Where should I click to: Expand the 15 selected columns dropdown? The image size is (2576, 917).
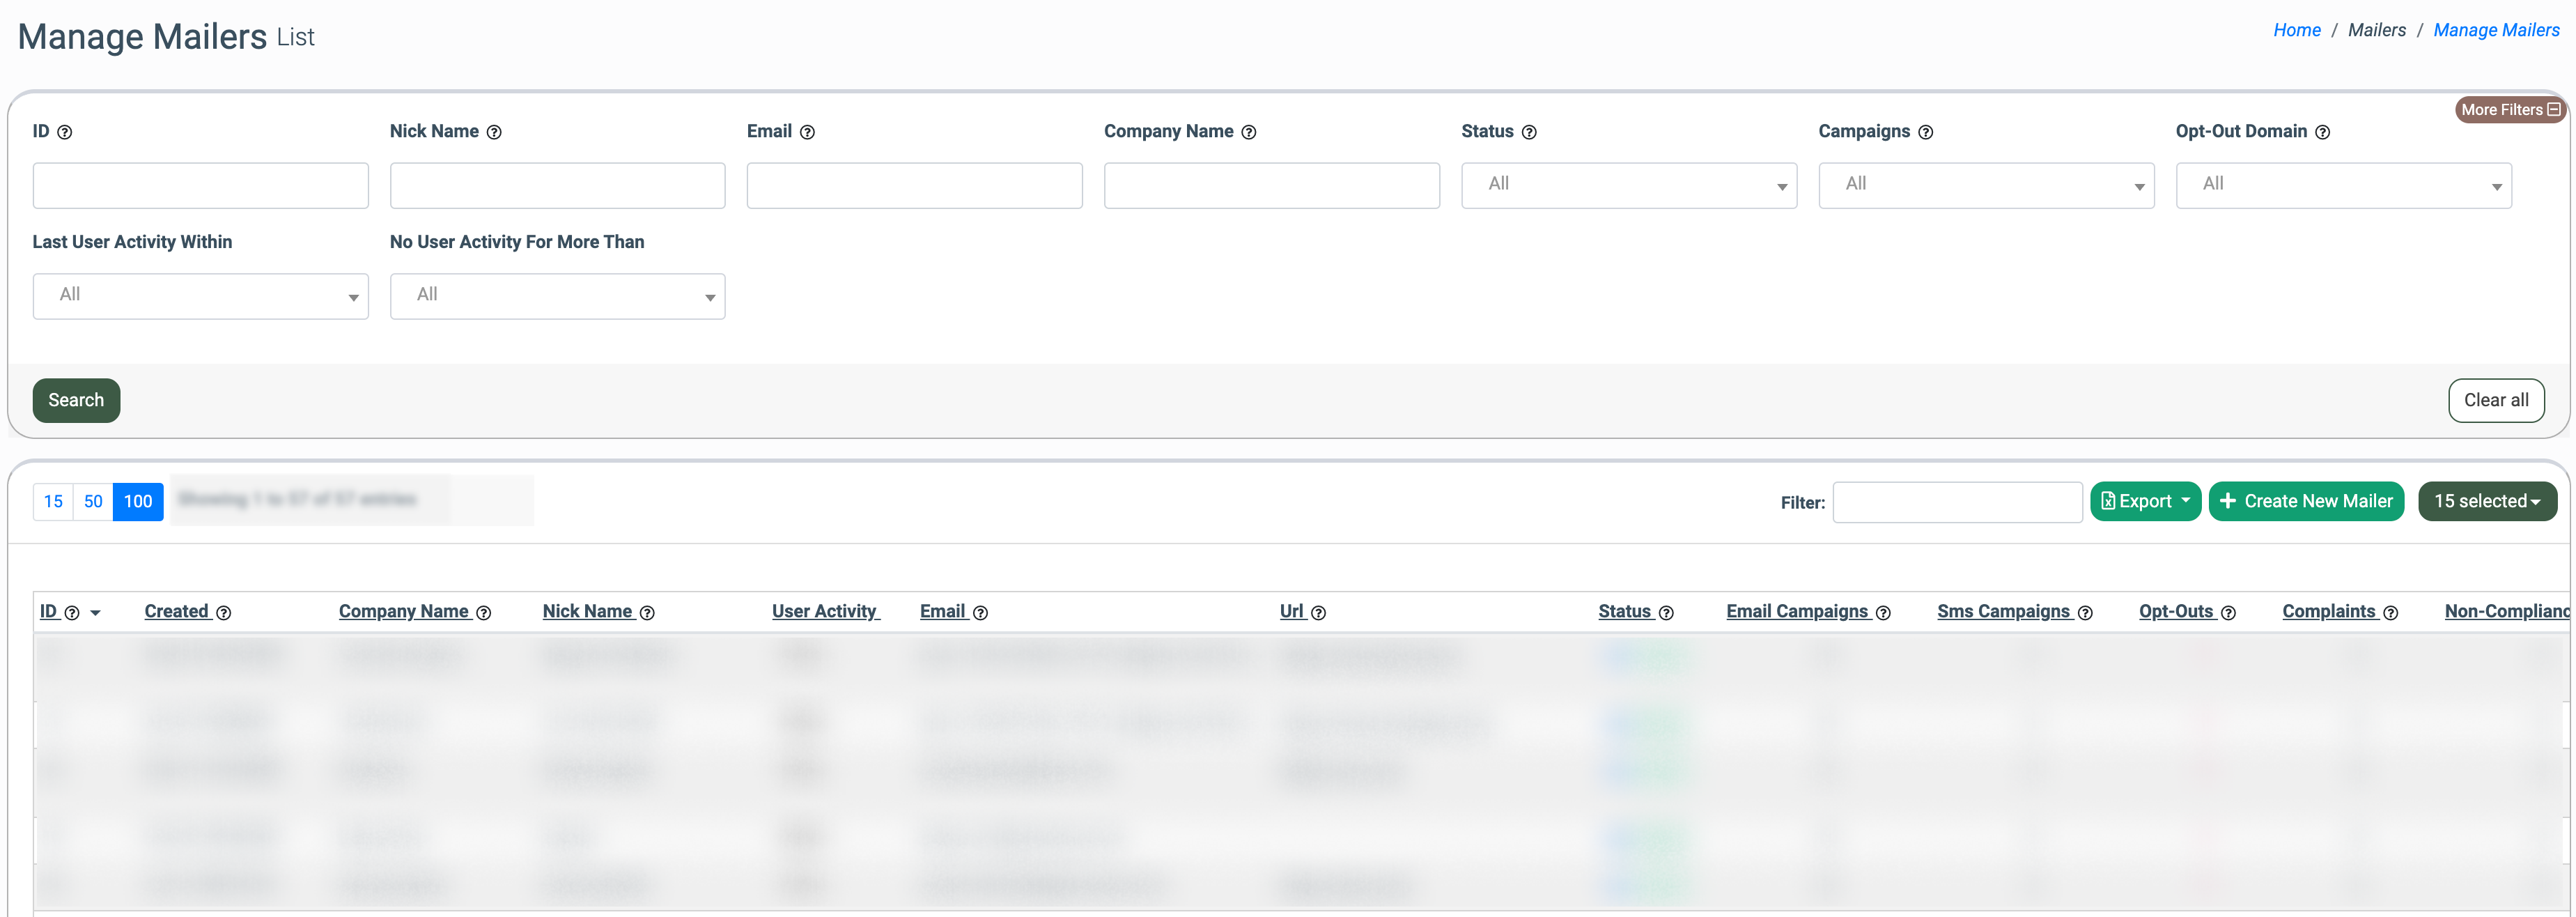click(x=2486, y=501)
